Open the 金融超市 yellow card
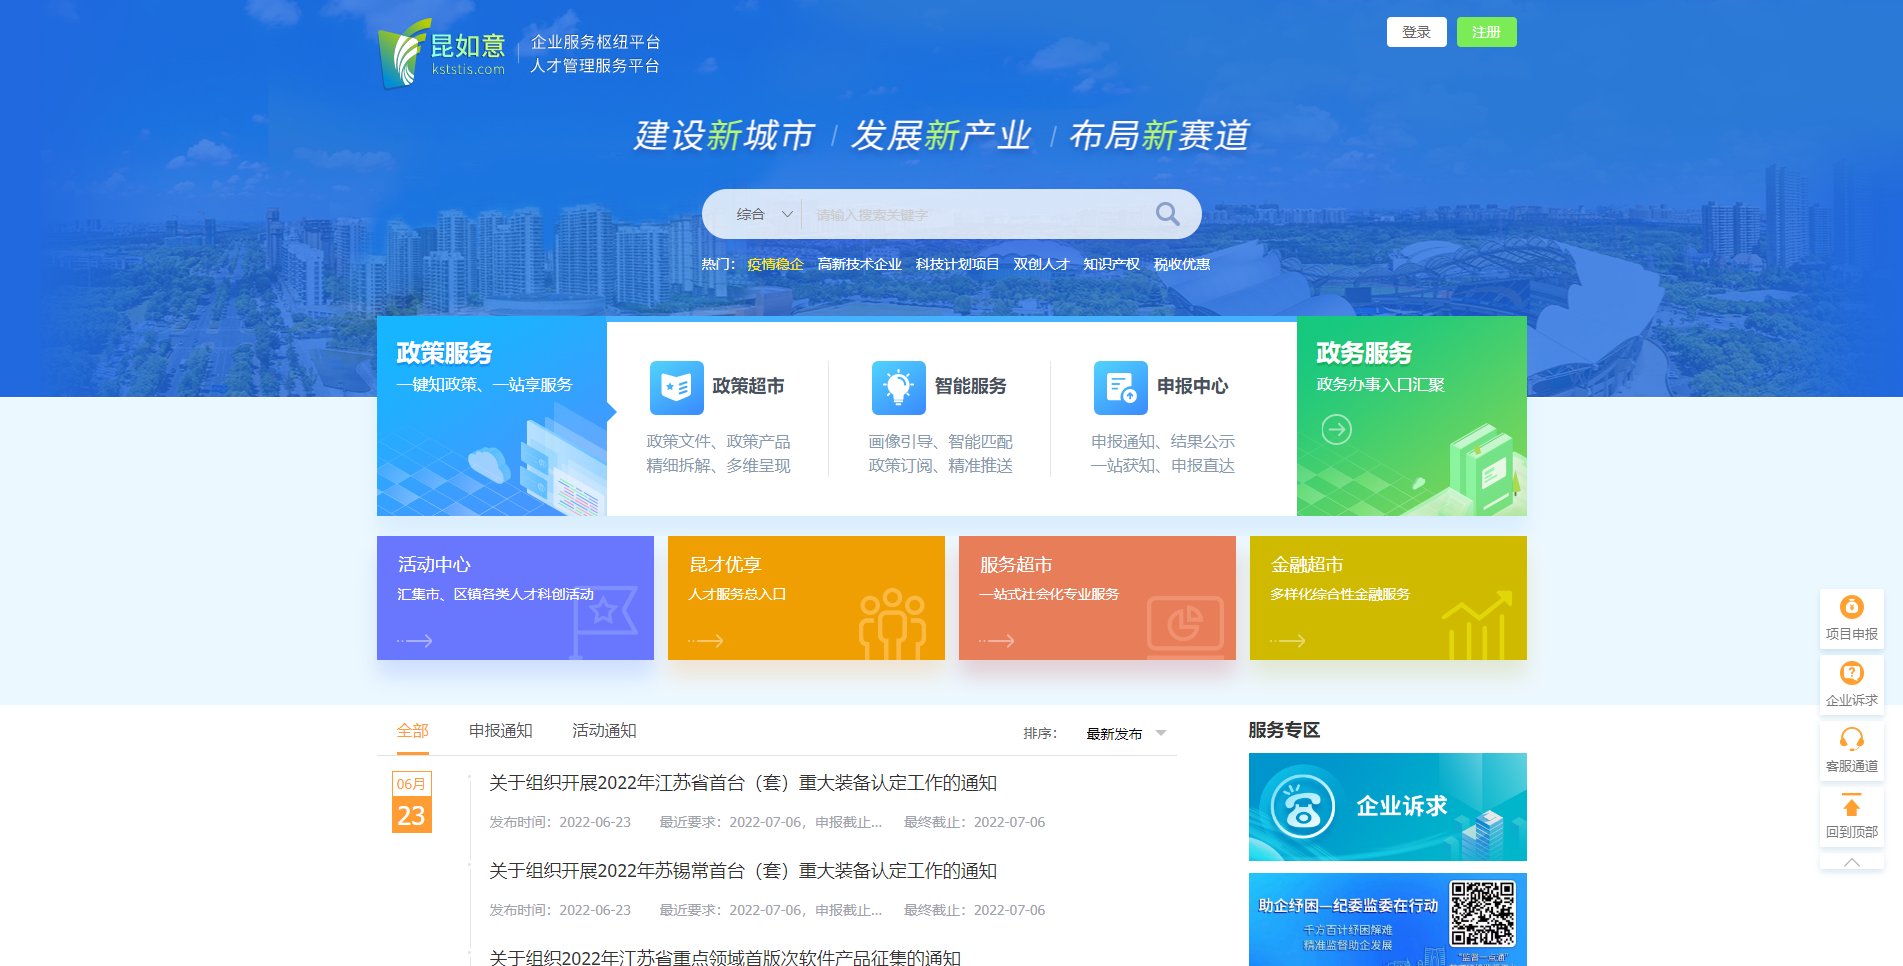Image resolution: width=1903 pixels, height=966 pixels. (1387, 598)
